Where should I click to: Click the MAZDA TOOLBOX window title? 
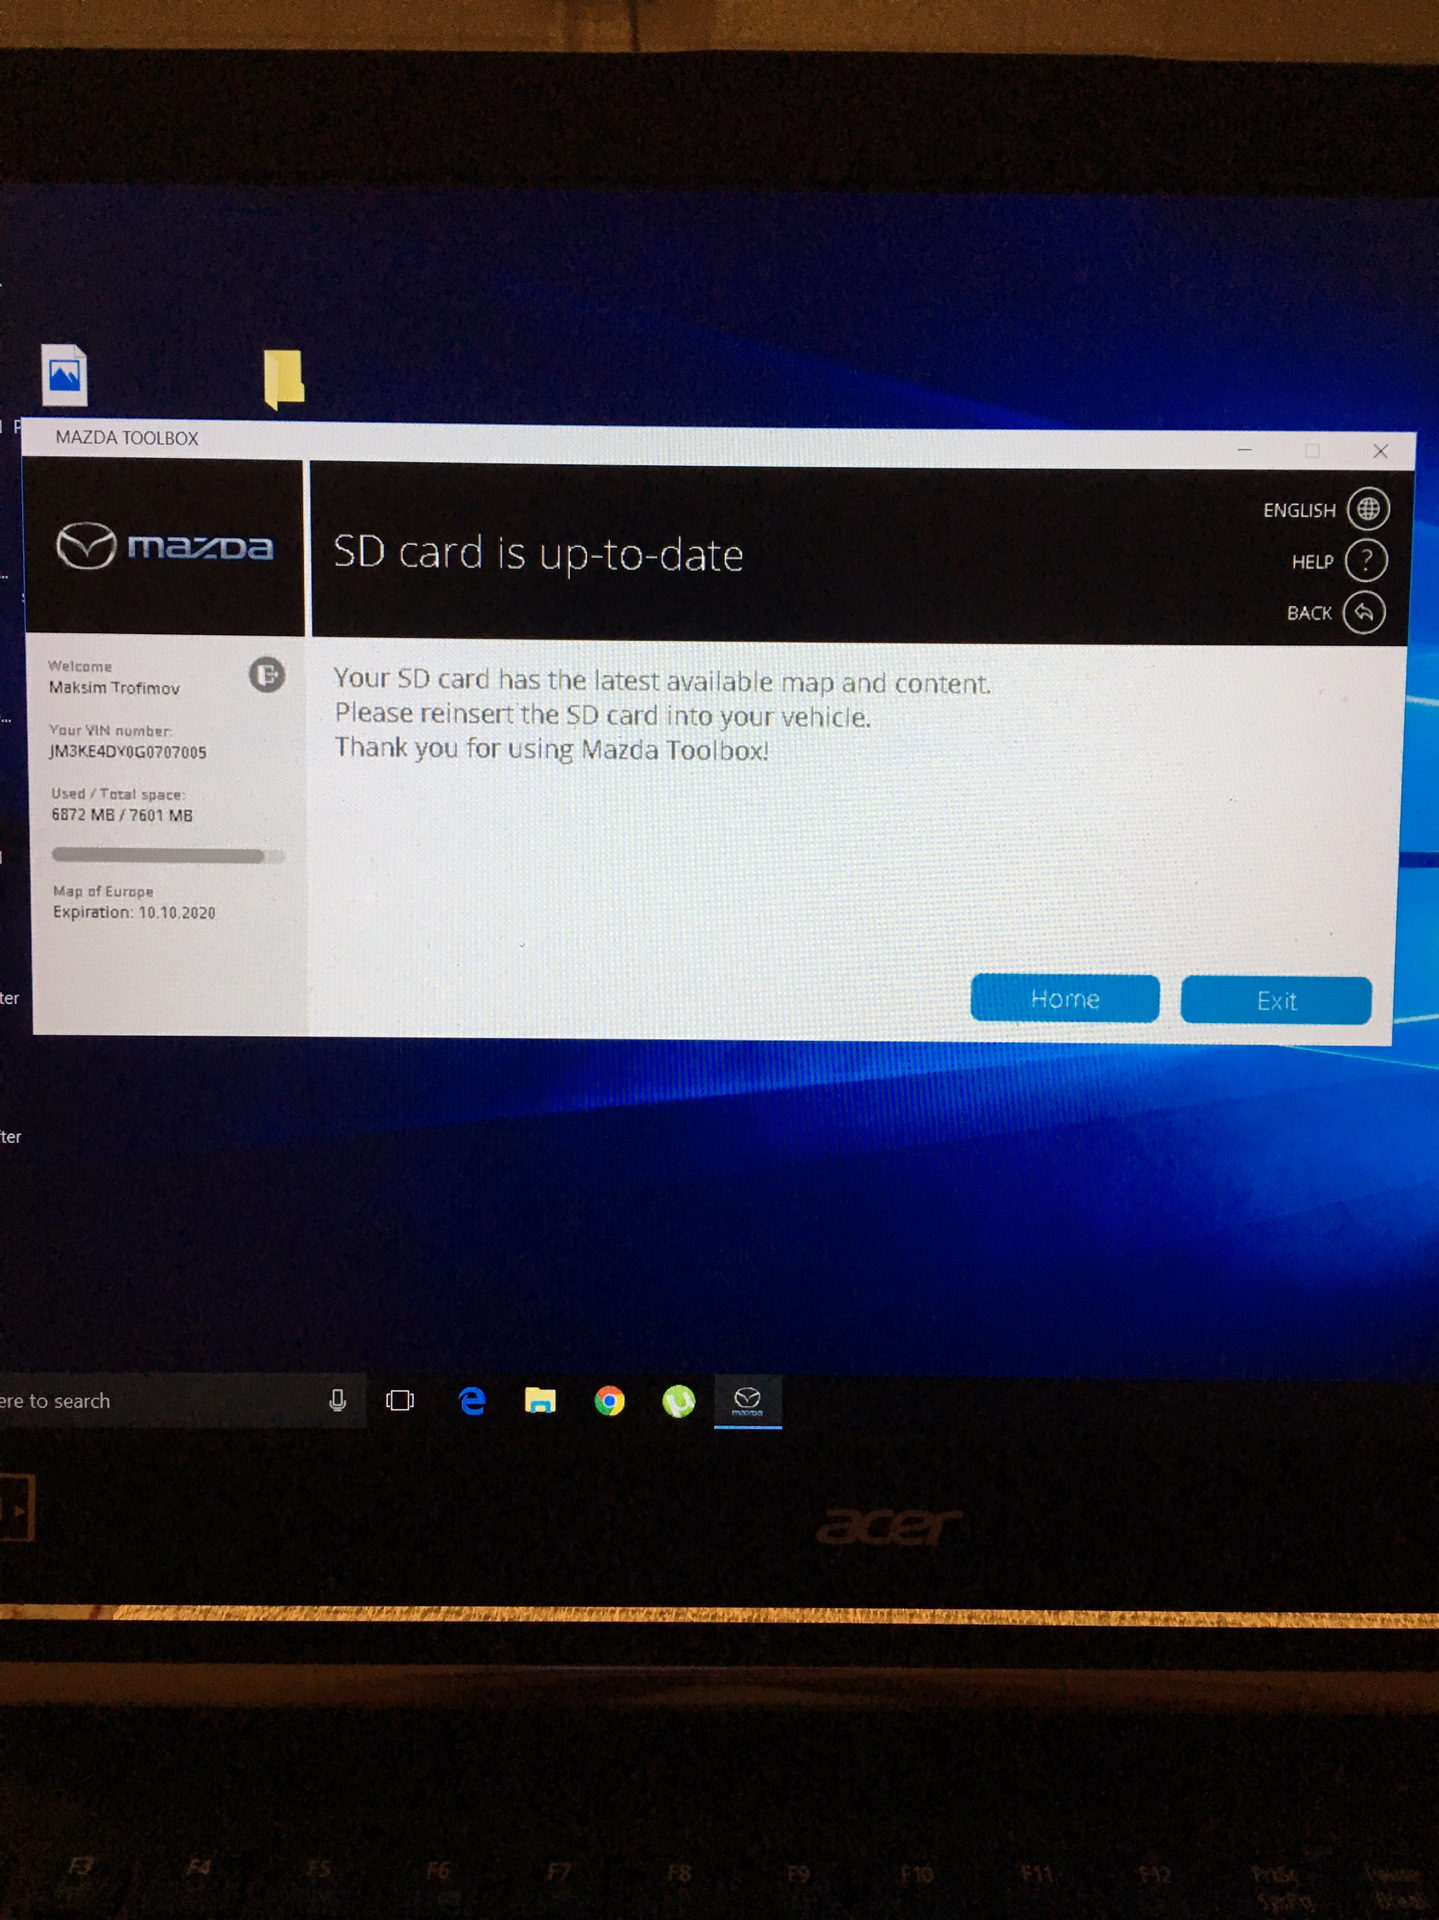click(x=127, y=438)
